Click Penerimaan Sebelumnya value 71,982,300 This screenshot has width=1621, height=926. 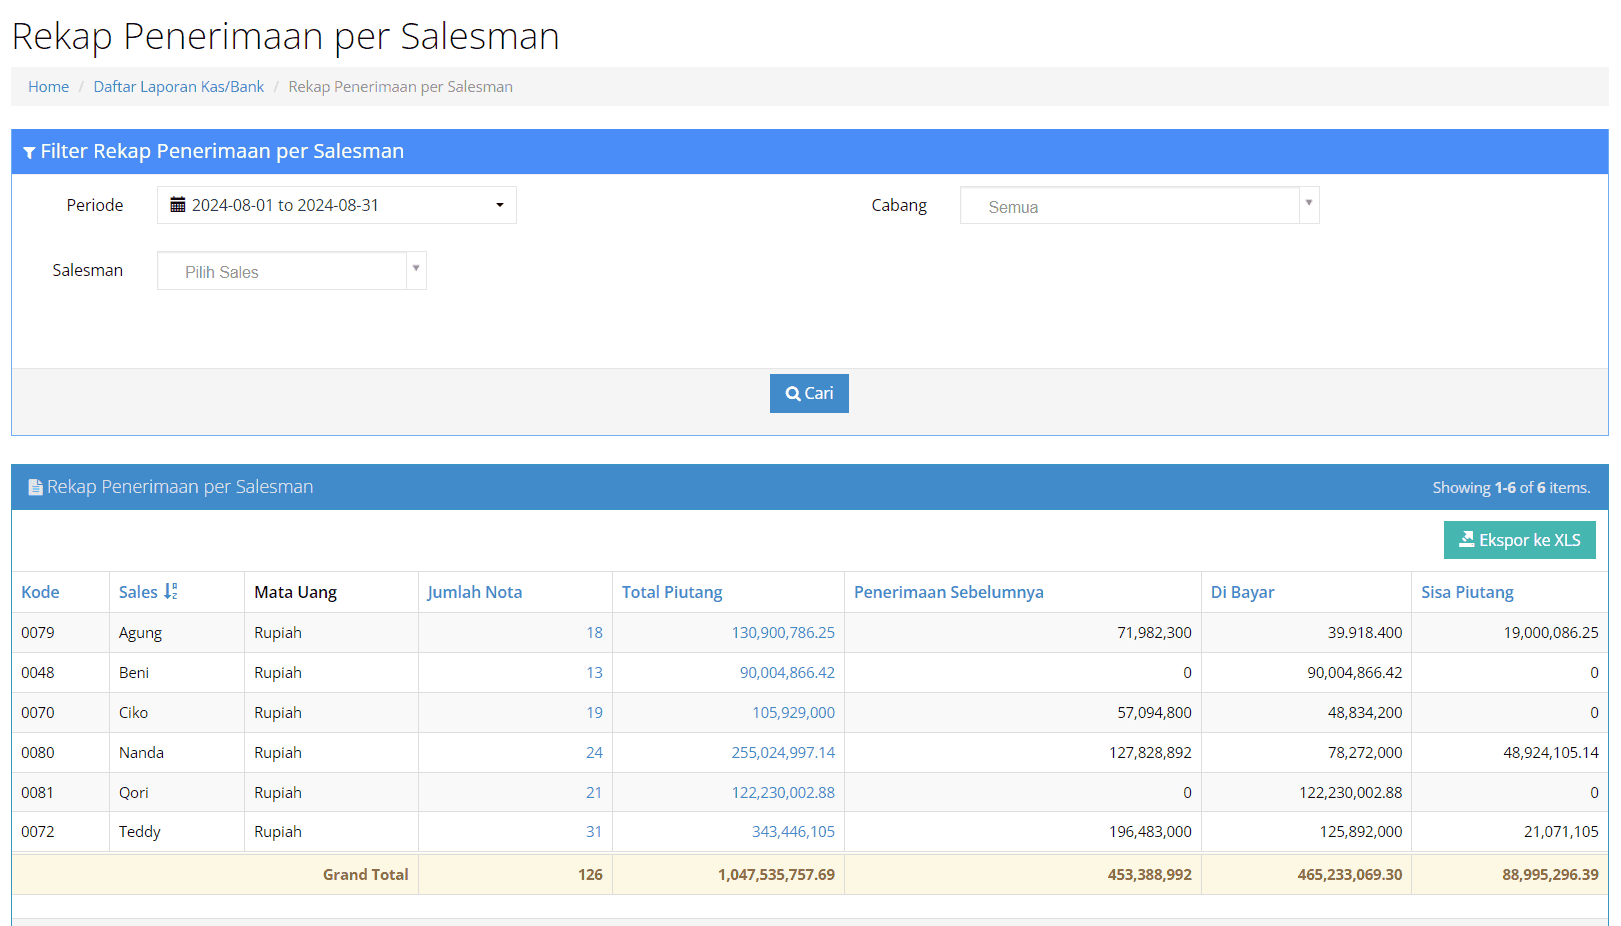(1154, 633)
